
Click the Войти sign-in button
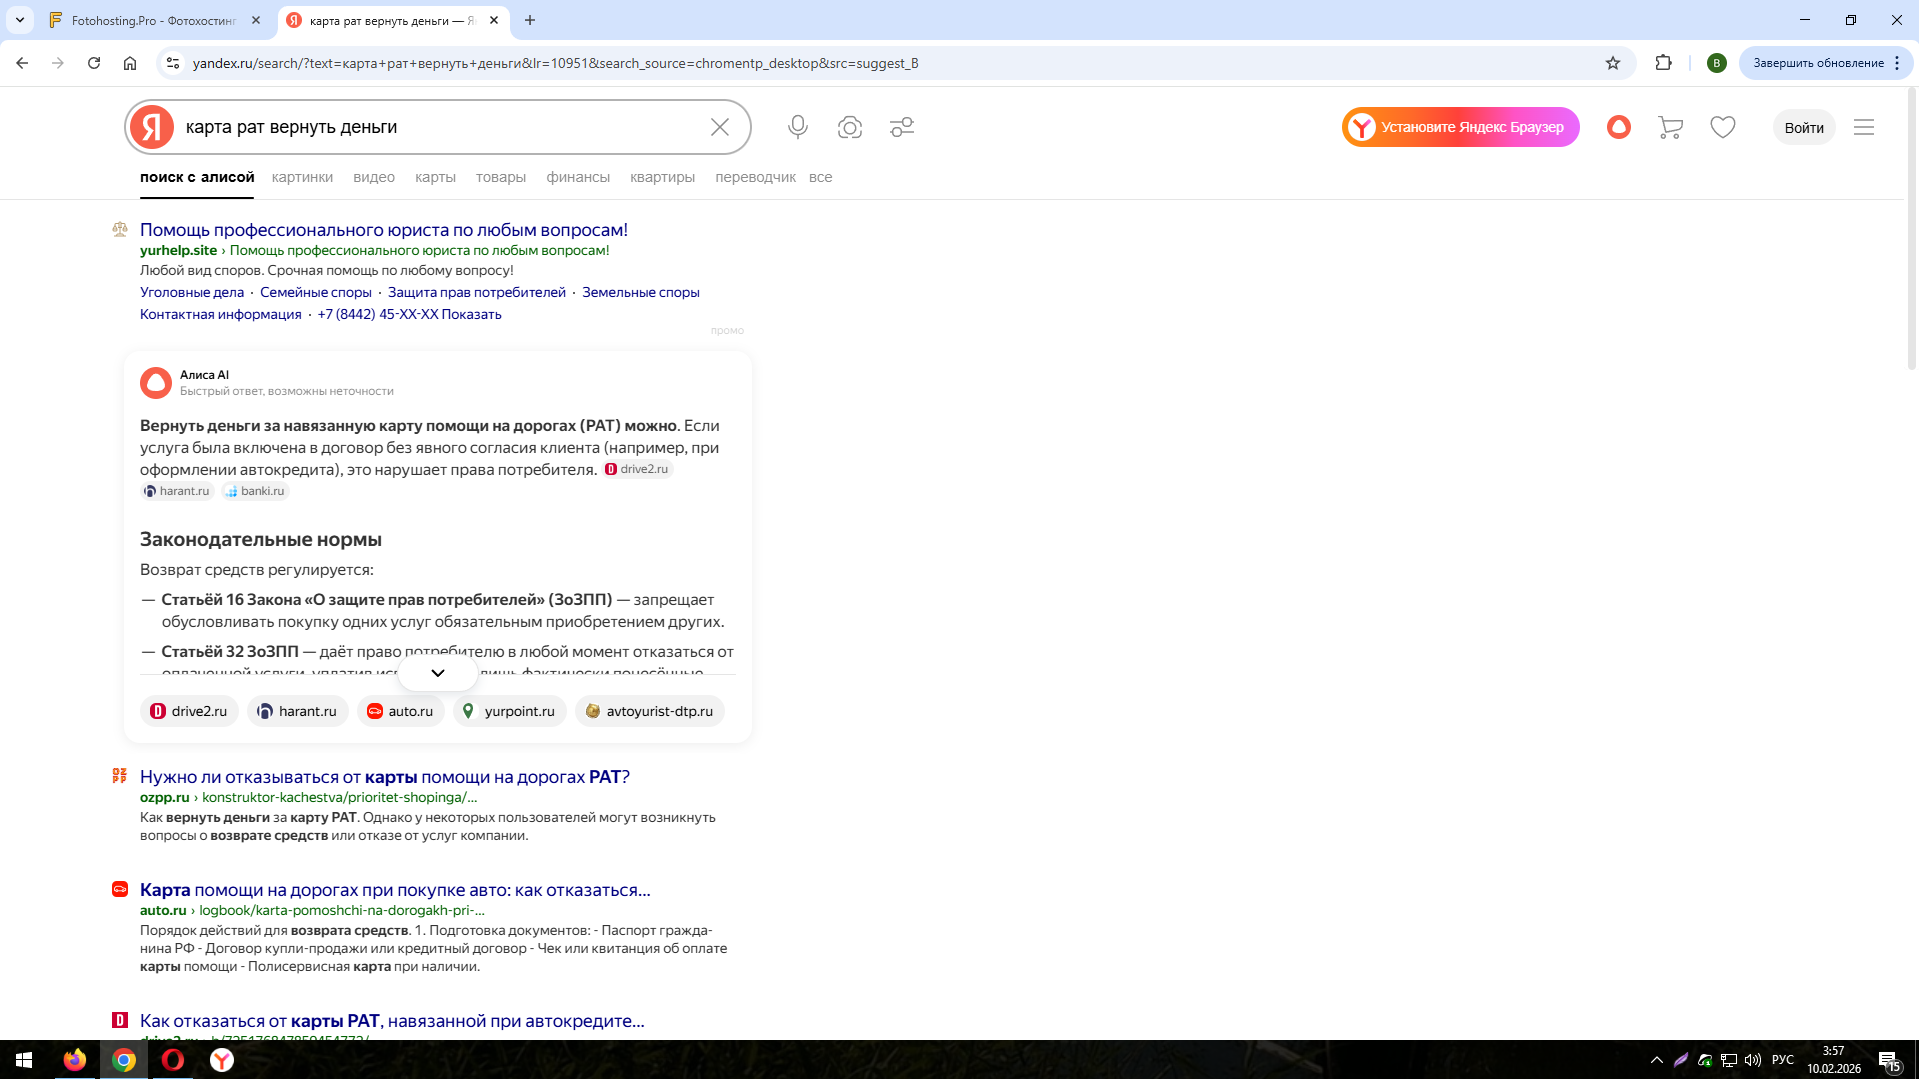(x=1804, y=127)
